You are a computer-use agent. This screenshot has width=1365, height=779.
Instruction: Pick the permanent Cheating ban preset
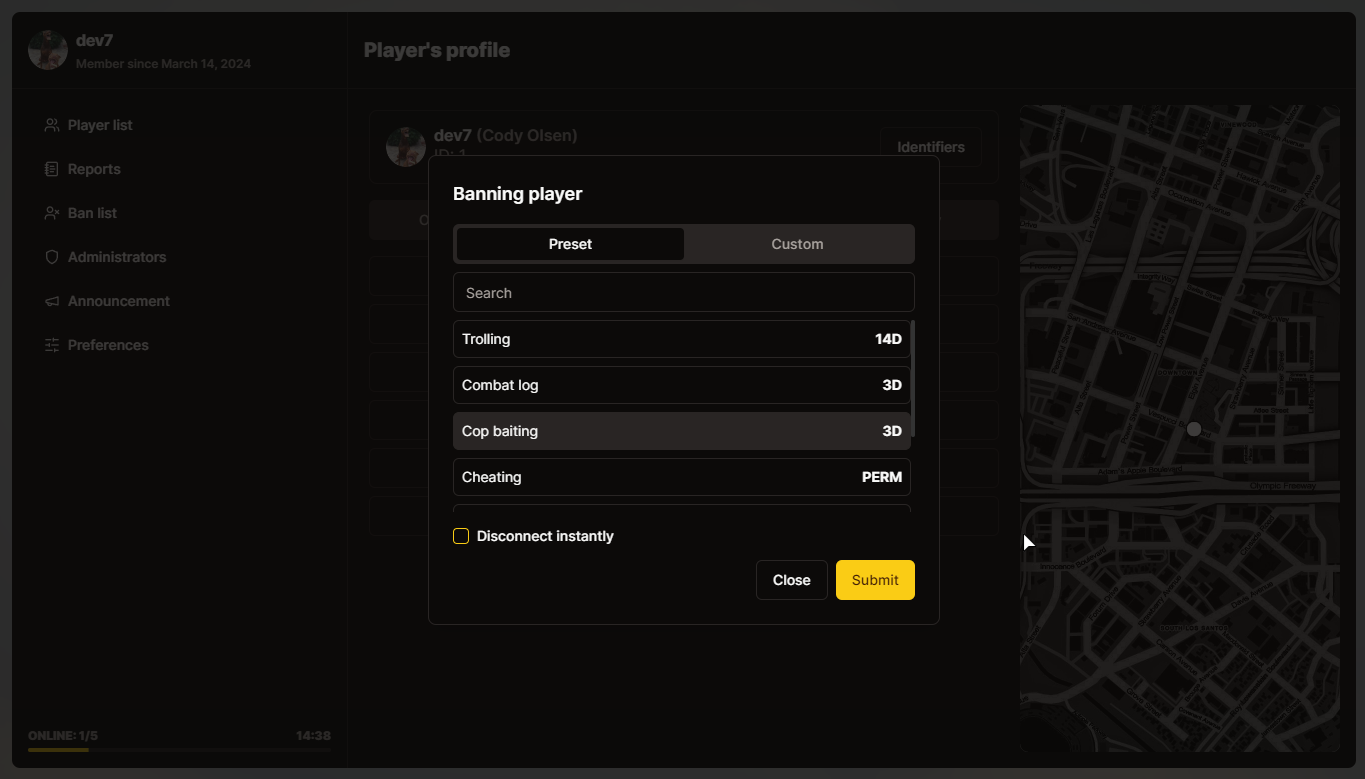681,477
